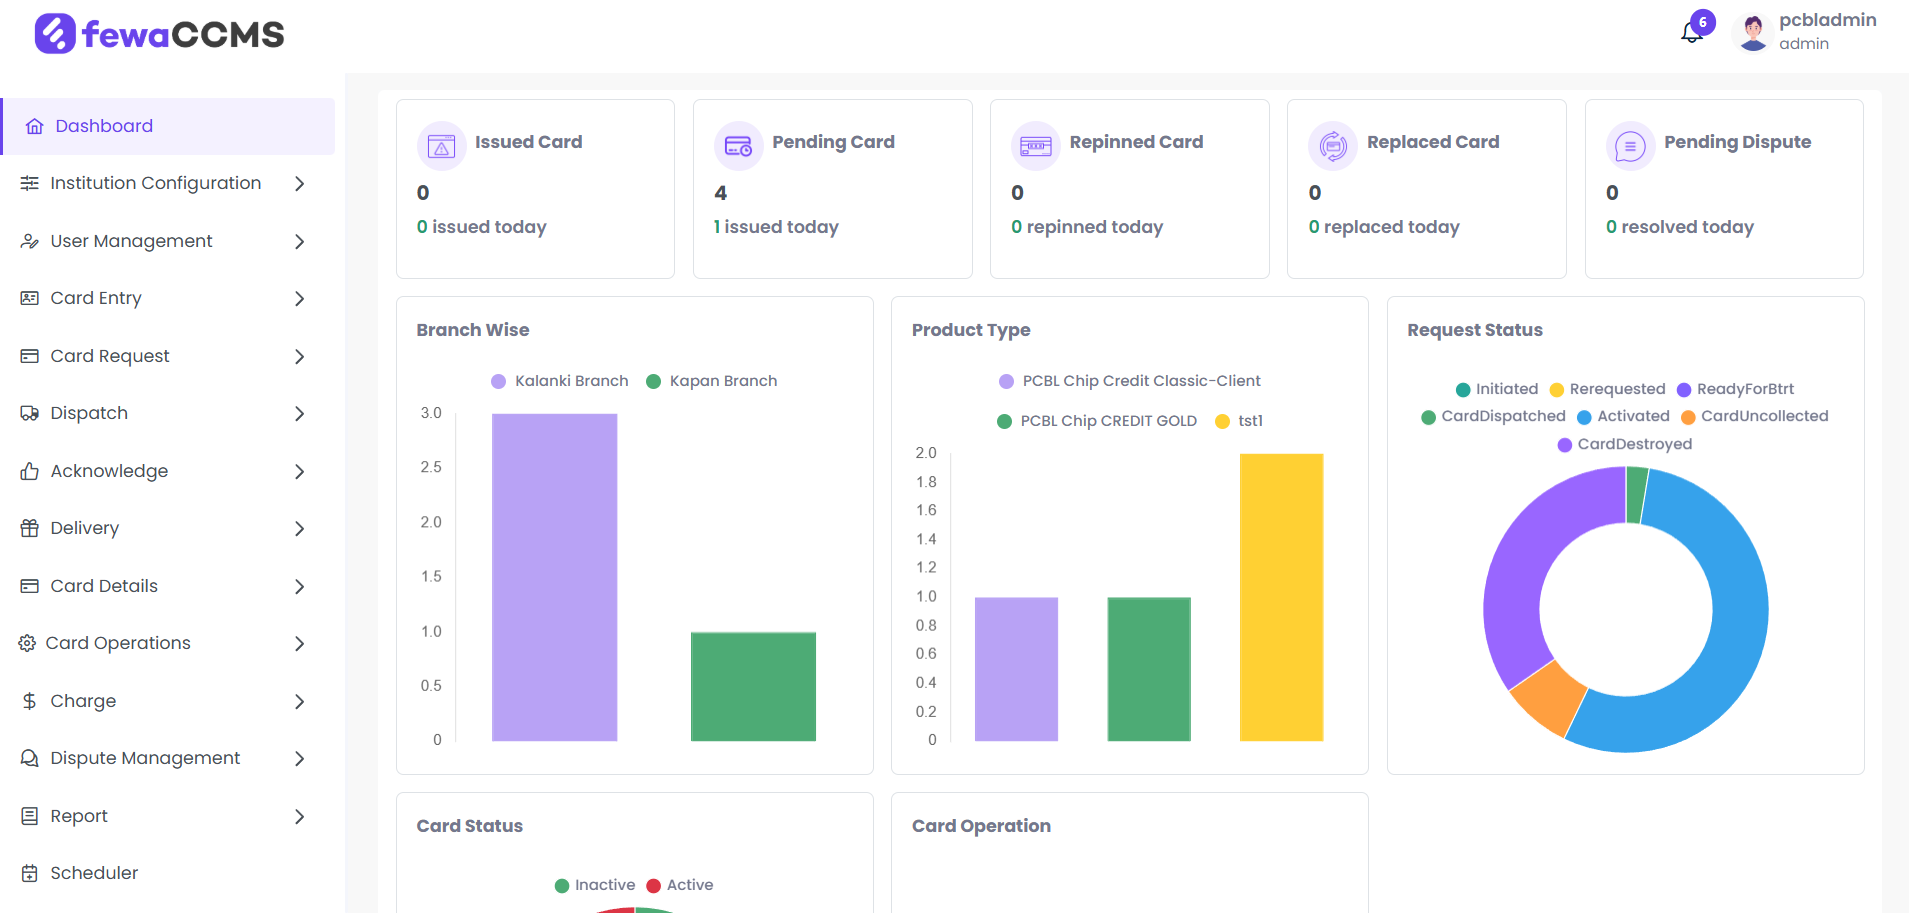1909x913 pixels.
Task: Open the Dispute Management menu item
Action: [168, 758]
